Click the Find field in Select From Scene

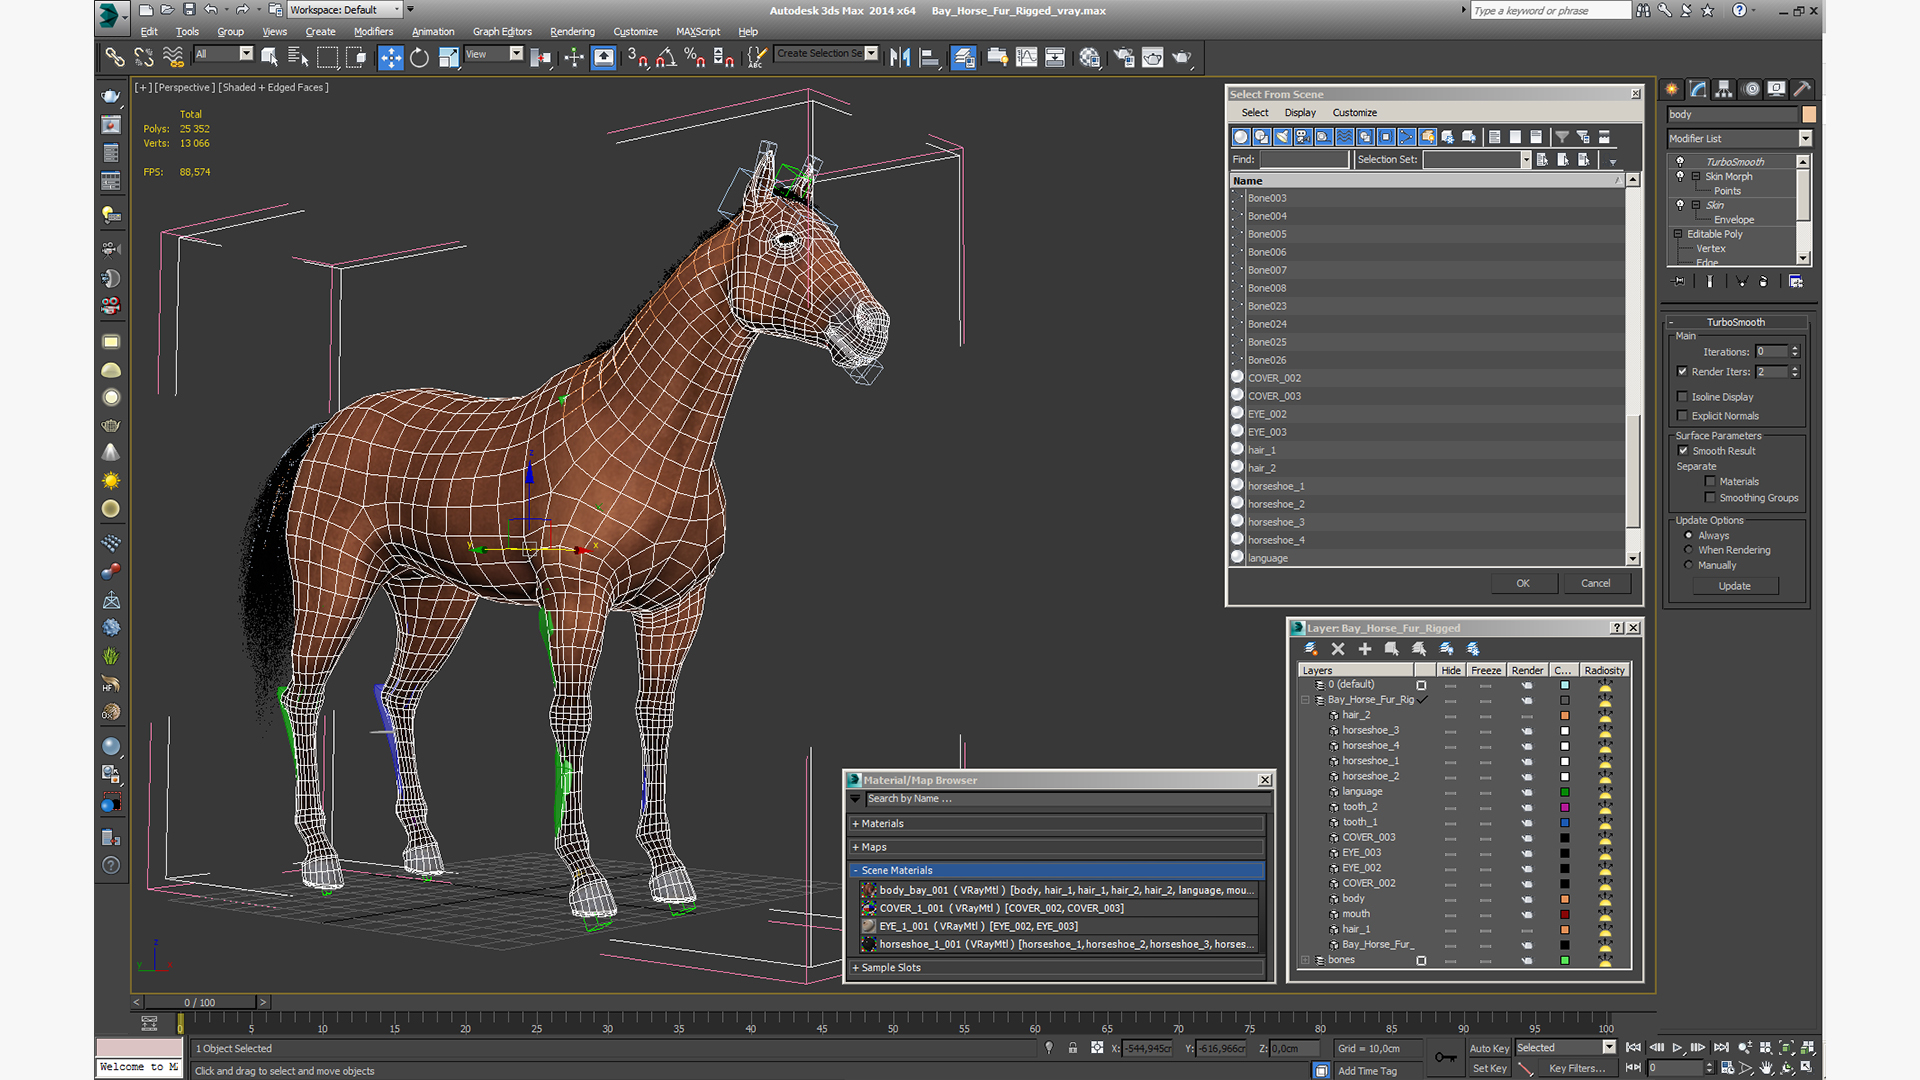(x=1304, y=160)
